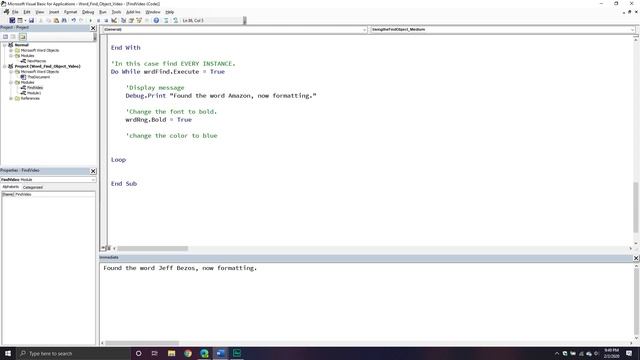Click the View Microsoft Word toolbar icon
The width and height of the screenshot is (640, 360).
[12, 20]
